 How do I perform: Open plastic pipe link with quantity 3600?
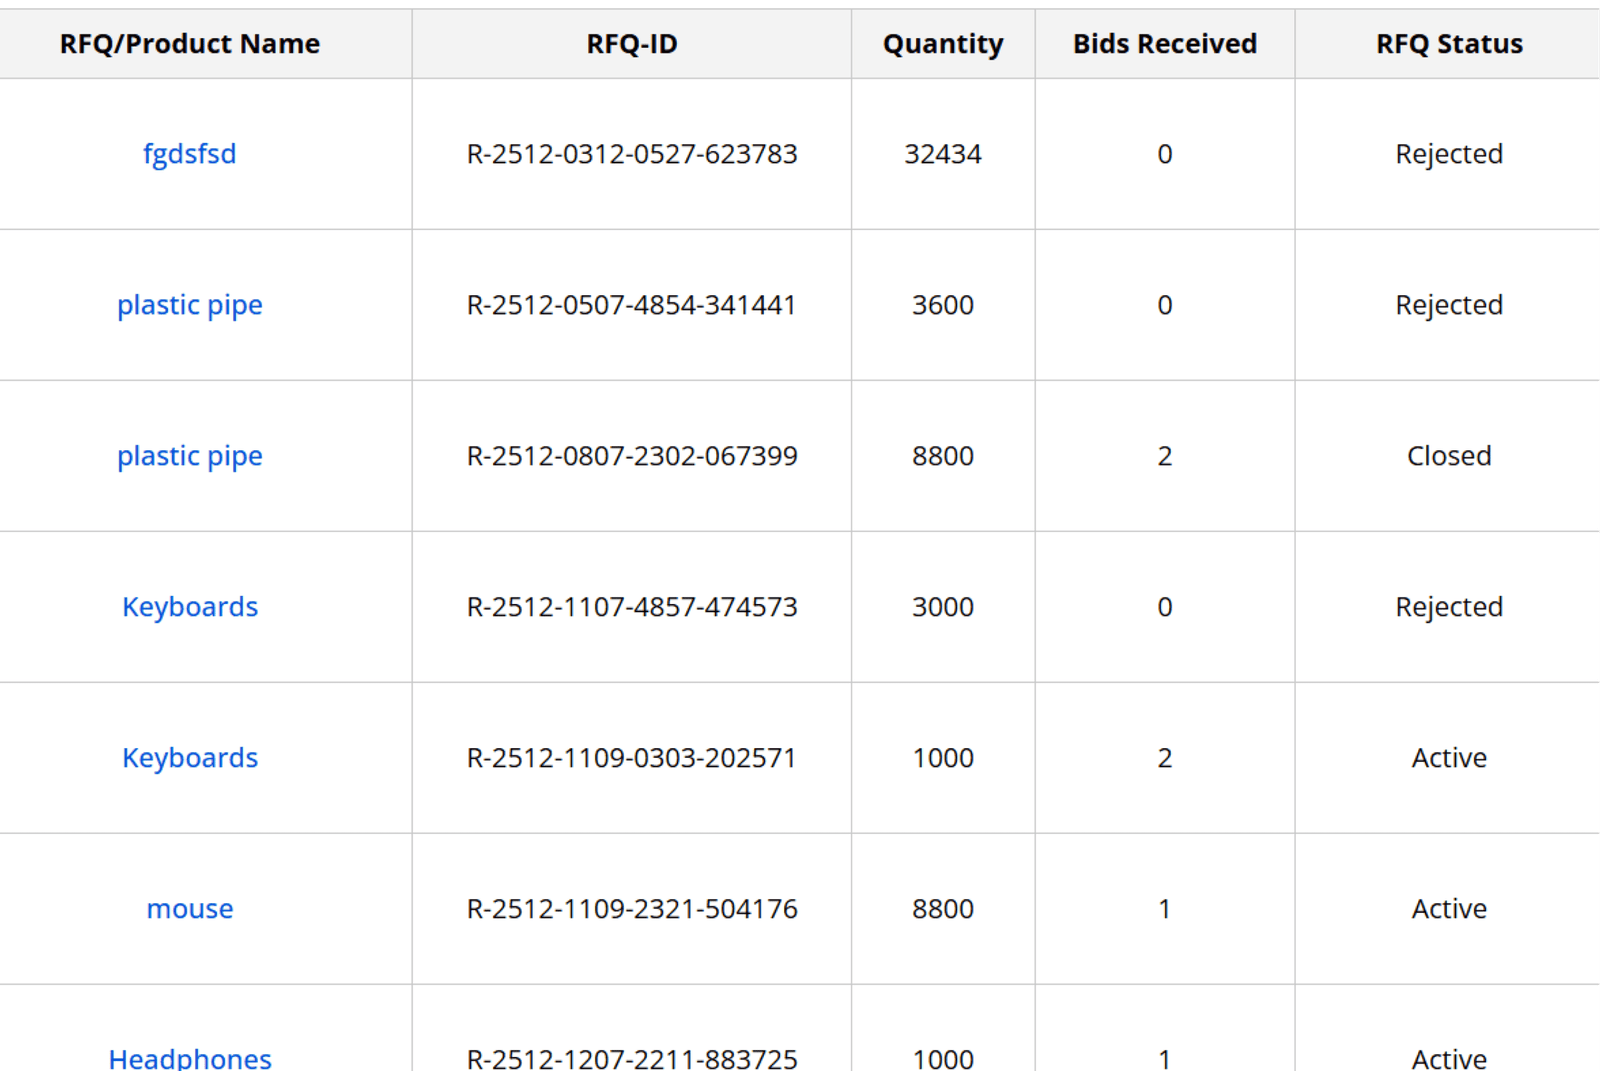coord(189,305)
